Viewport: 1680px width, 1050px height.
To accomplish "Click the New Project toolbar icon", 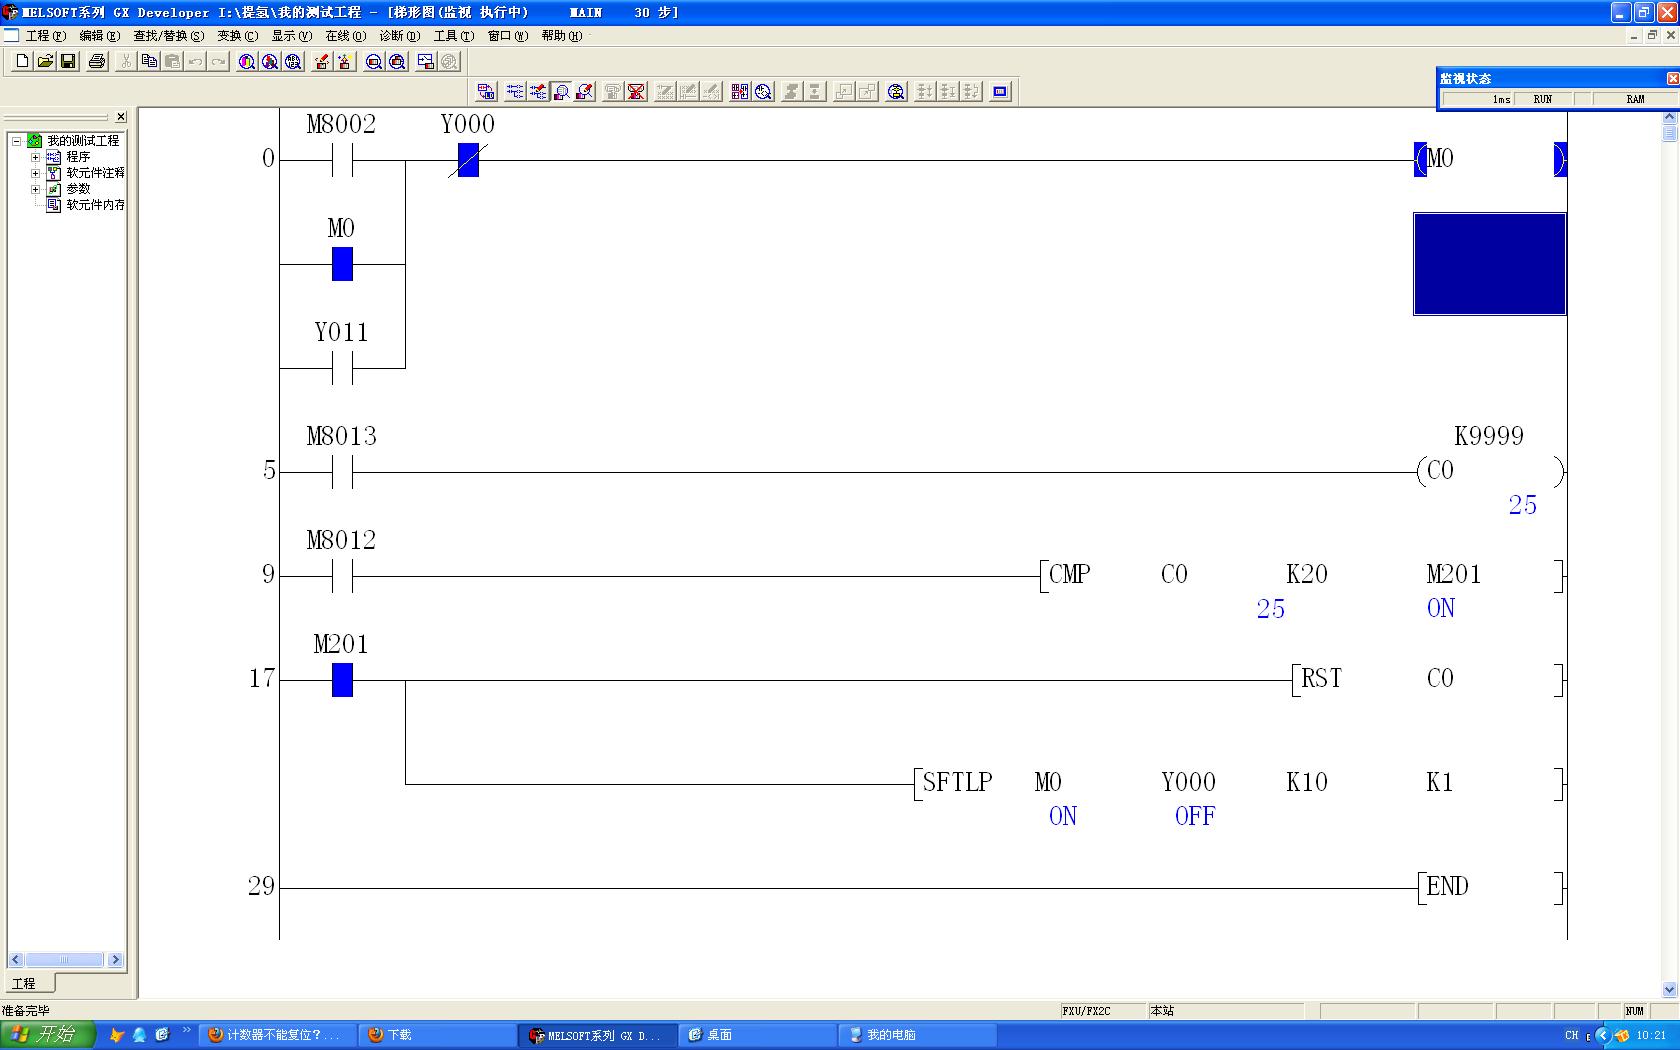I will pyautogui.click(x=22, y=62).
